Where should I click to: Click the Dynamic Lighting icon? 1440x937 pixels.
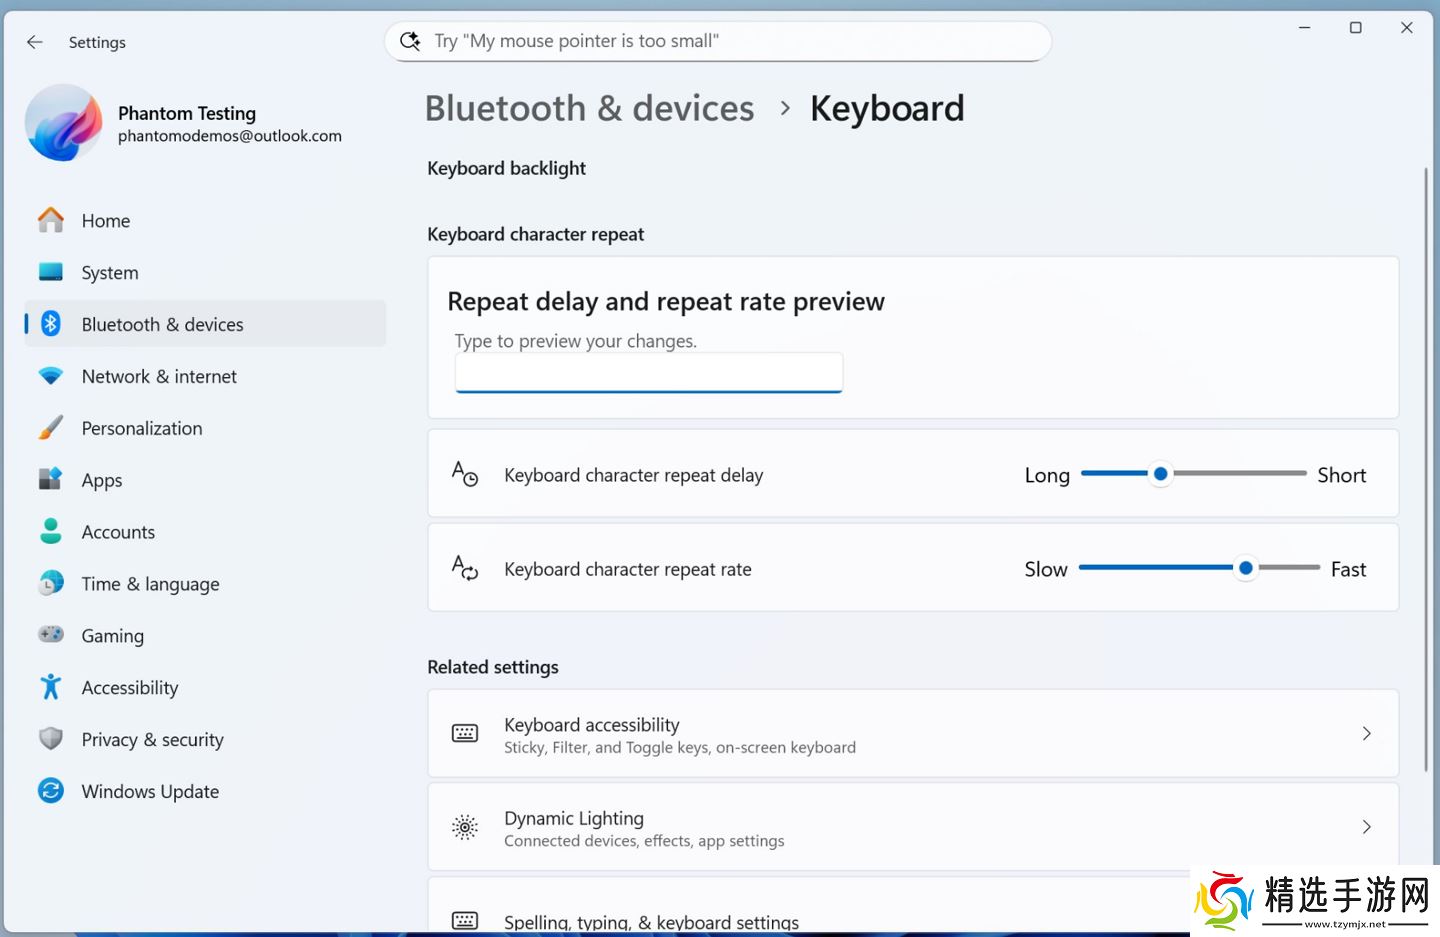point(465,828)
